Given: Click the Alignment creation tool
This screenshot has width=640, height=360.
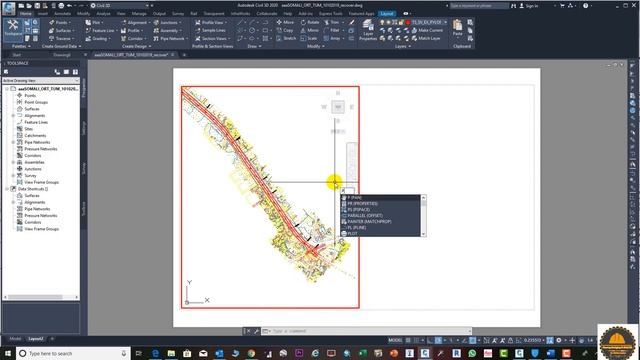Looking at the screenshot, I should pyautogui.click(x=136, y=22).
